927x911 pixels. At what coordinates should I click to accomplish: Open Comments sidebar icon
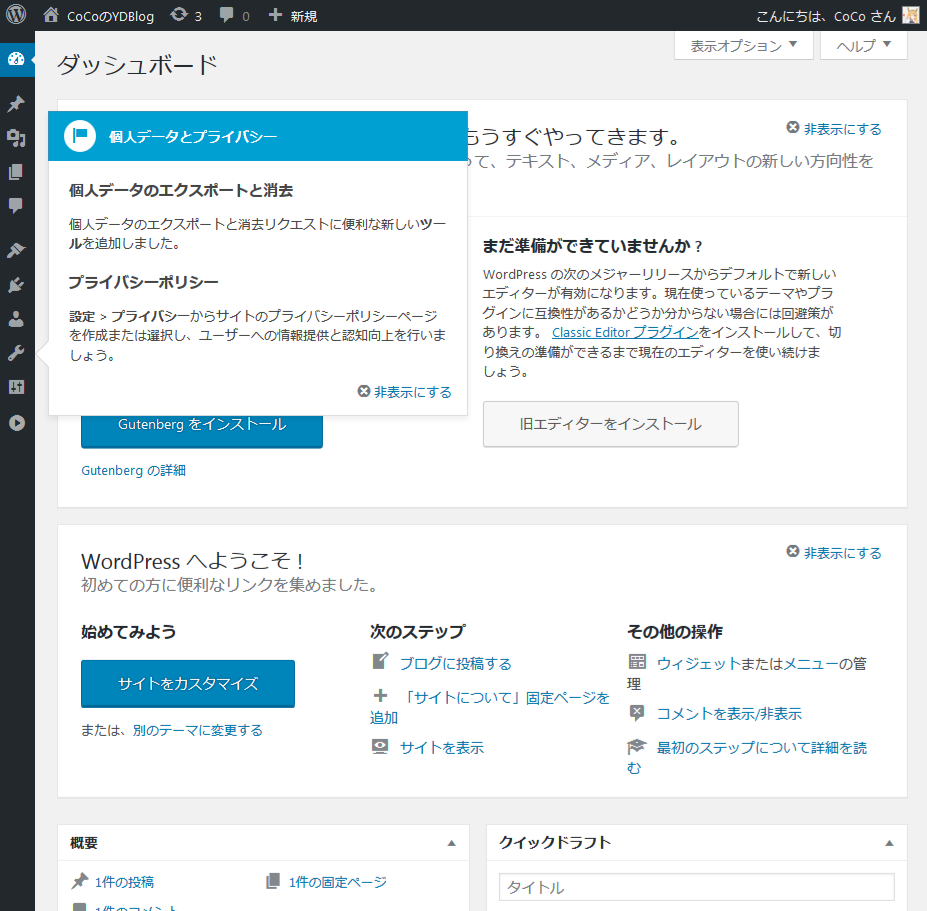click(x=17, y=206)
